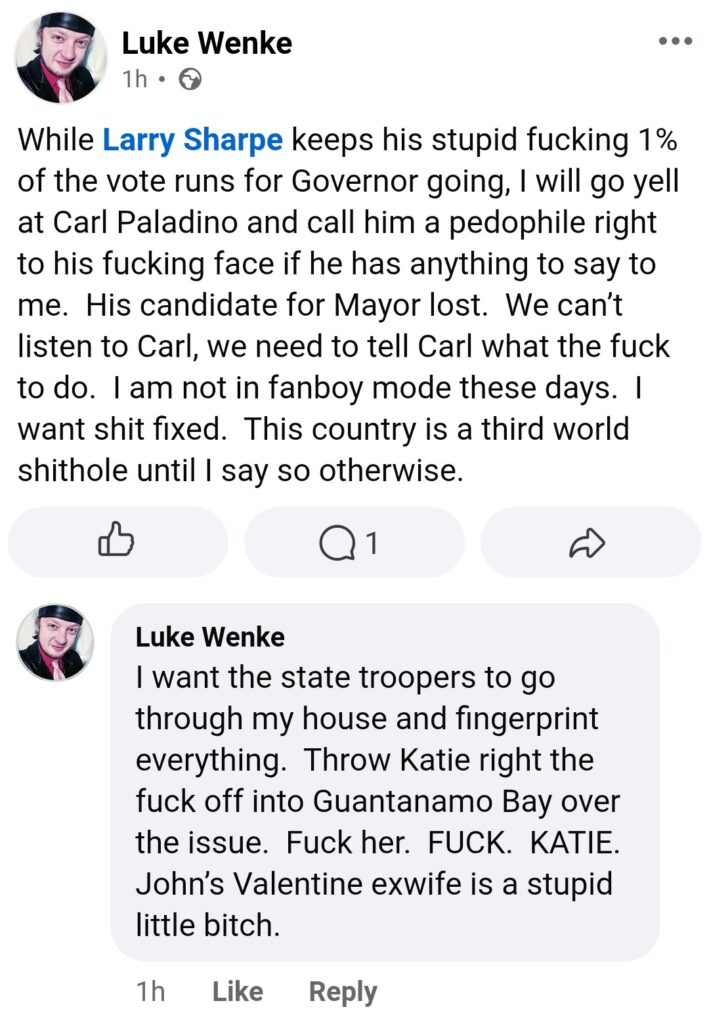Viewport: 709px width, 1024px height.
Task: Click the 1h timestamp on the post
Action: [x=134, y=76]
